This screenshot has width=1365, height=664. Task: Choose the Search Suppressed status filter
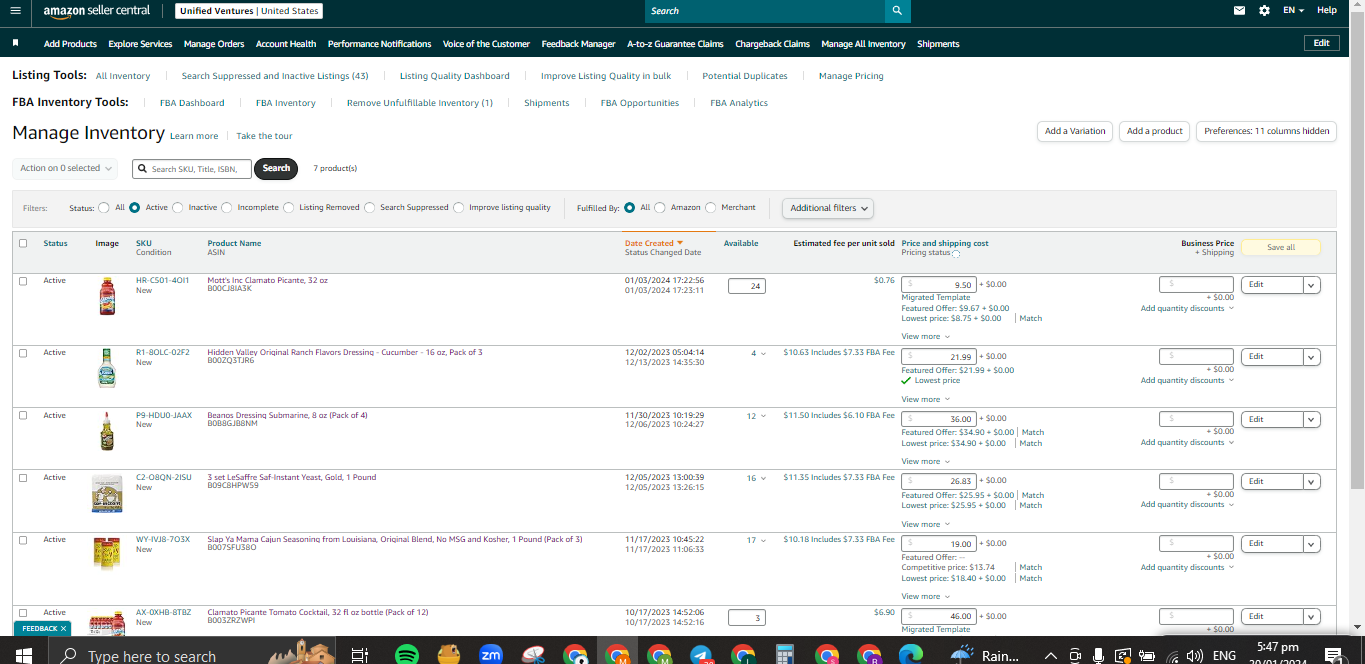[x=370, y=208]
